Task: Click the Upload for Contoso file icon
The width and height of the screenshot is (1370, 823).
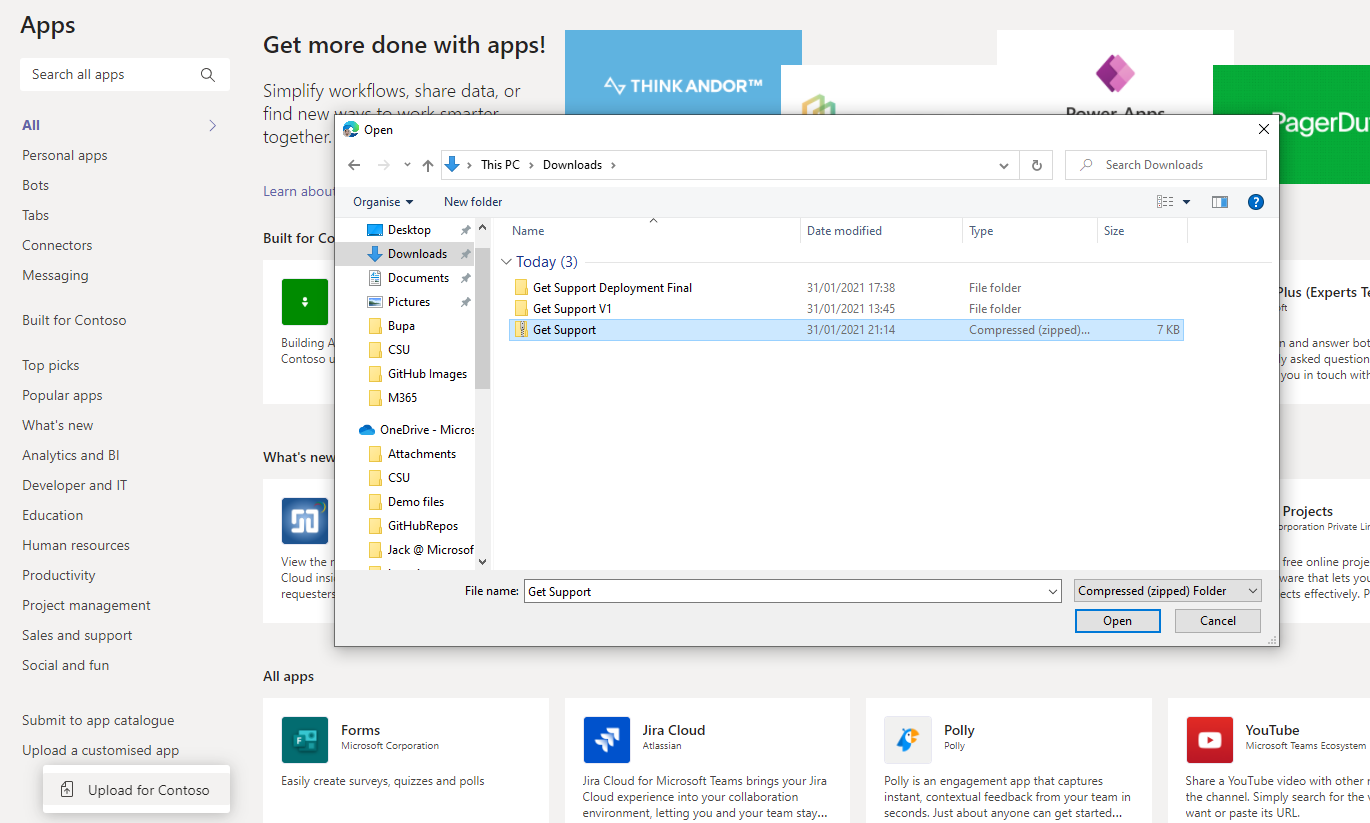Action: (x=67, y=790)
